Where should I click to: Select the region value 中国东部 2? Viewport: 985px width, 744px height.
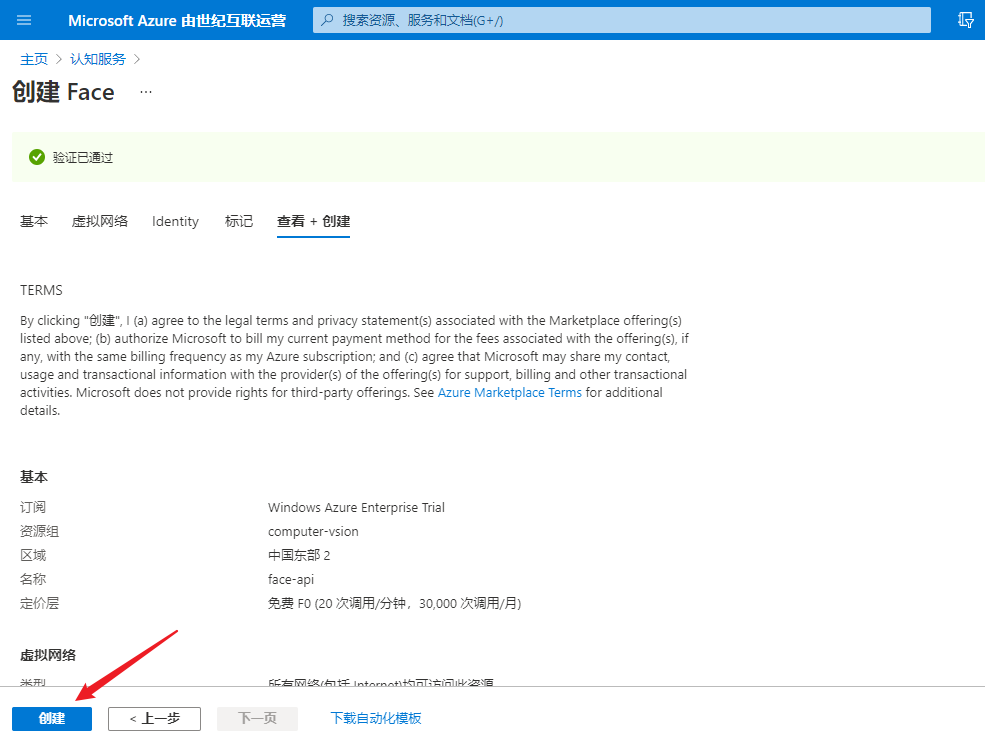(299, 555)
